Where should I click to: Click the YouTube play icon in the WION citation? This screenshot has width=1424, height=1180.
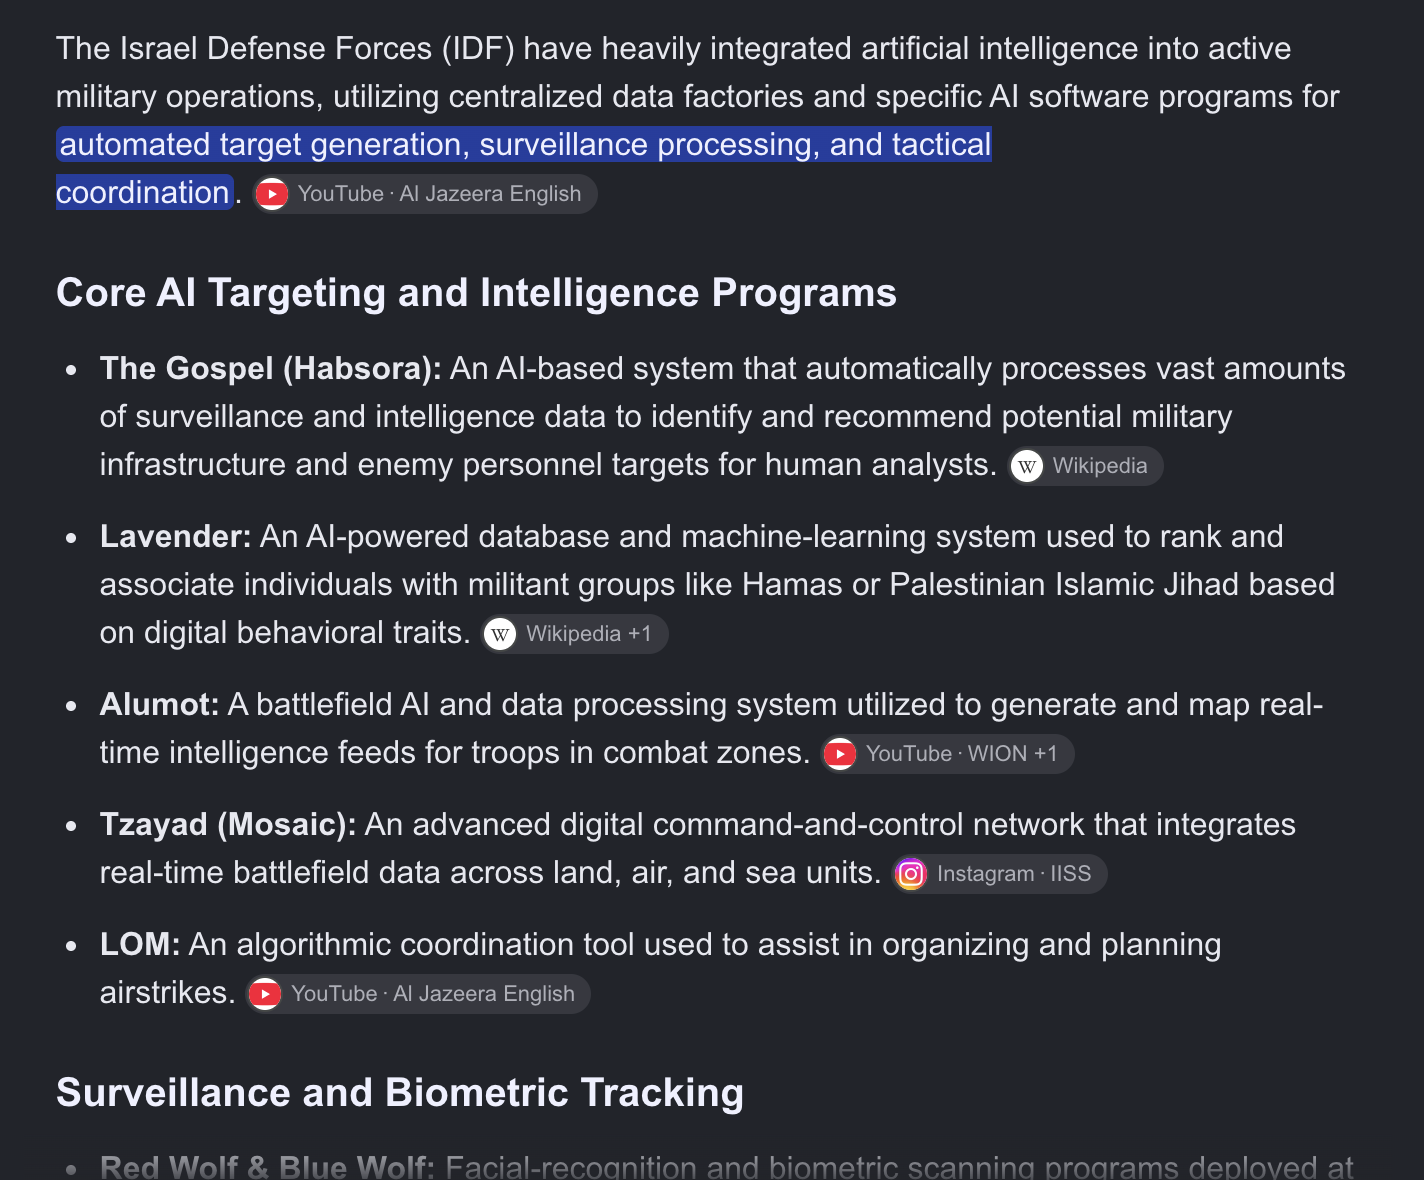(x=840, y=754)
